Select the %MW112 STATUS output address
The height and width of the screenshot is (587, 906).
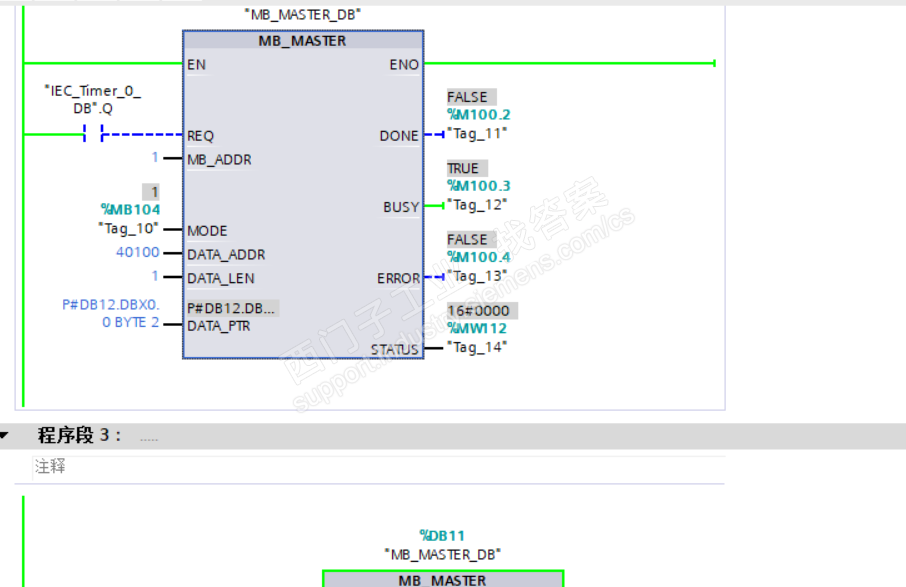[477, 329]
